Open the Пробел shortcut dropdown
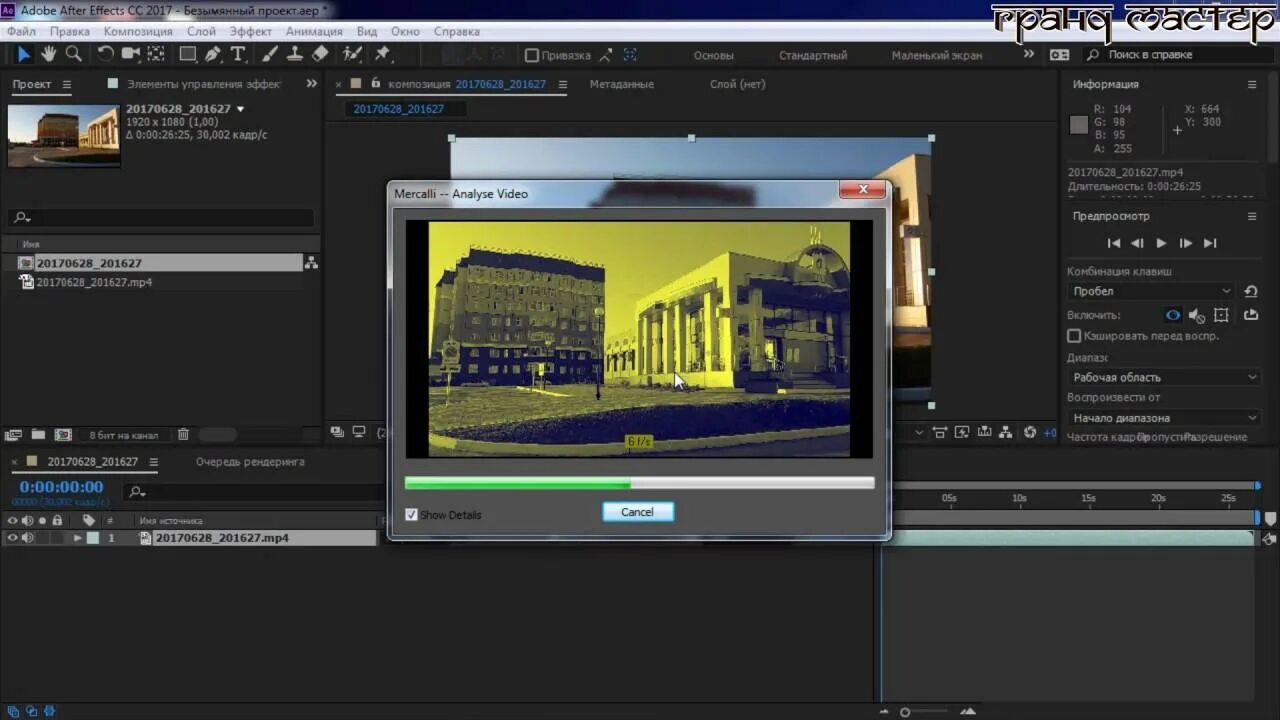Image resolution: width=1280 pixels, height=720 pixels. pos(1152,291)
